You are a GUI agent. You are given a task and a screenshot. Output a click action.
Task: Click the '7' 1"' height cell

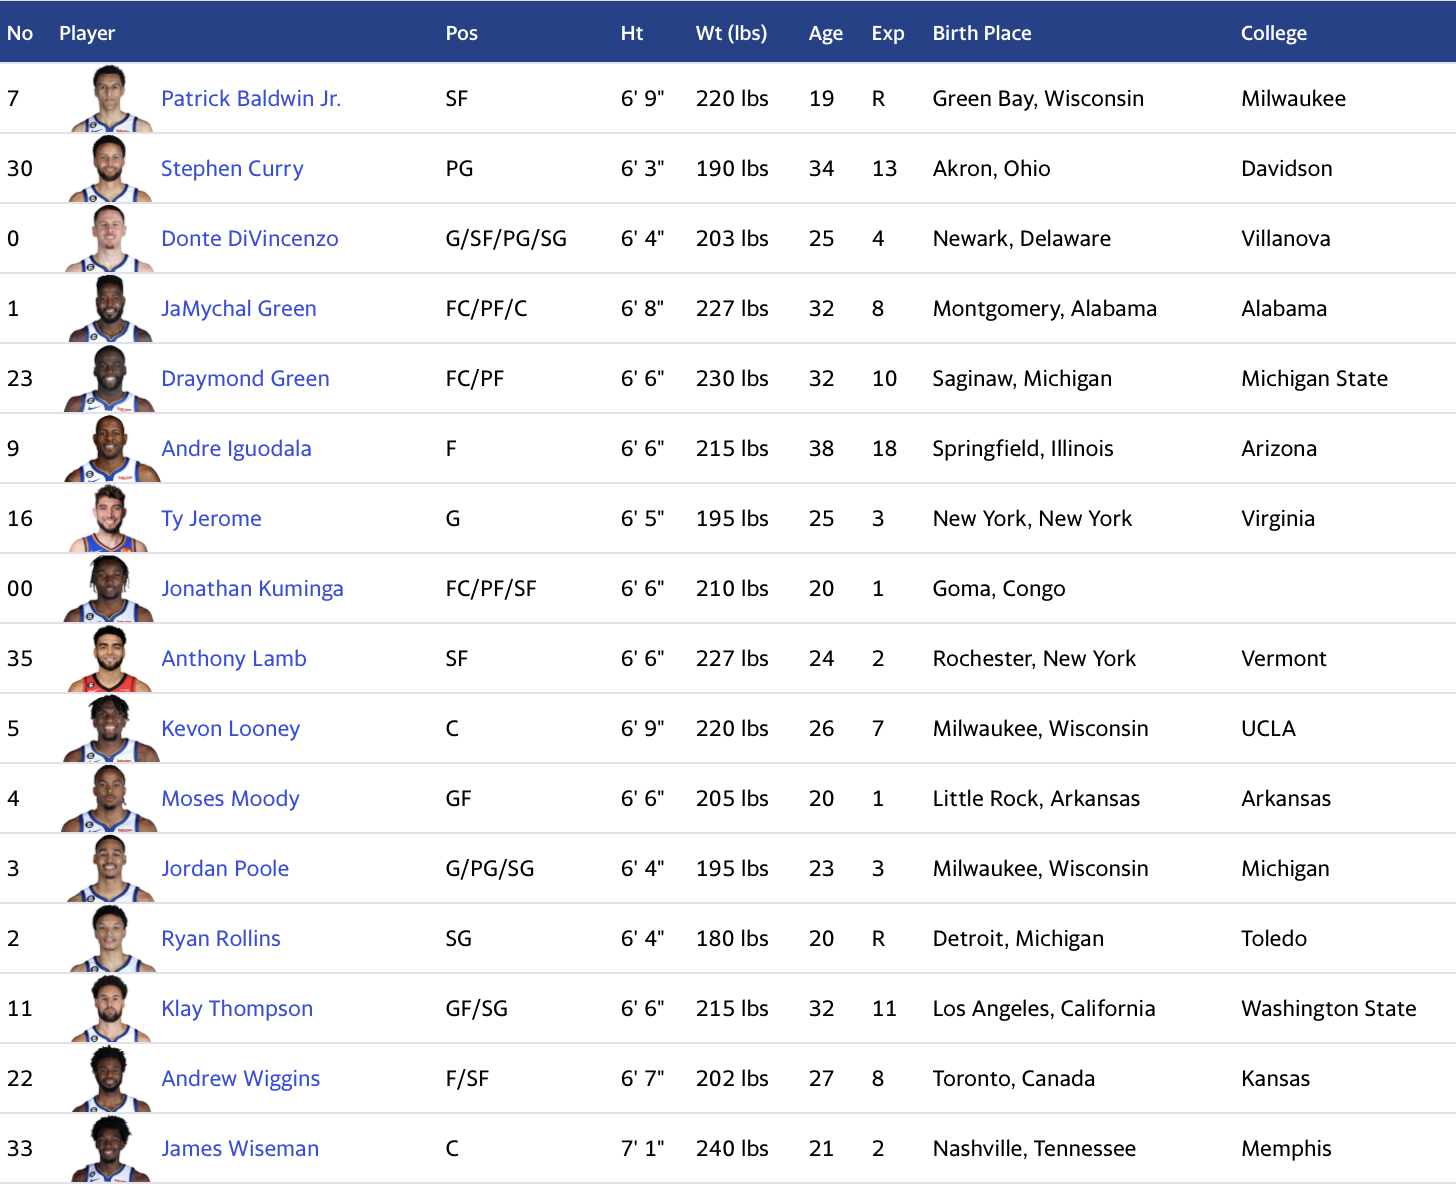(x=643, y=1148)
